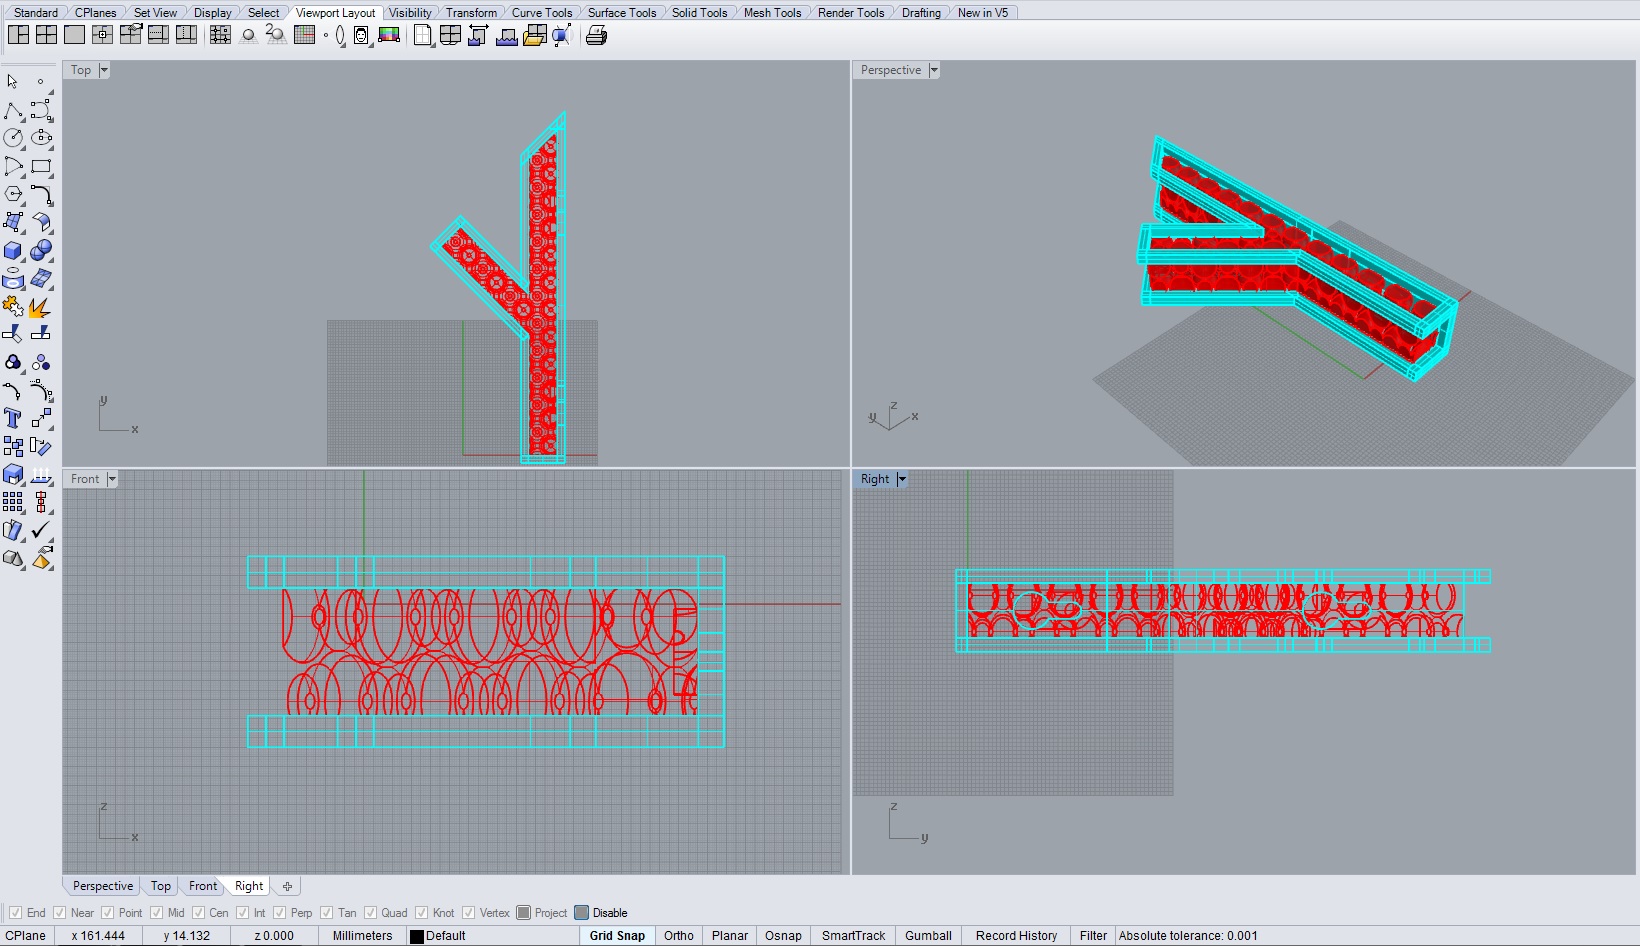1640x946 pixels.
Task: Add a new viewport tab with plus button
Action: pyautogui.click(x=287, y=886)
